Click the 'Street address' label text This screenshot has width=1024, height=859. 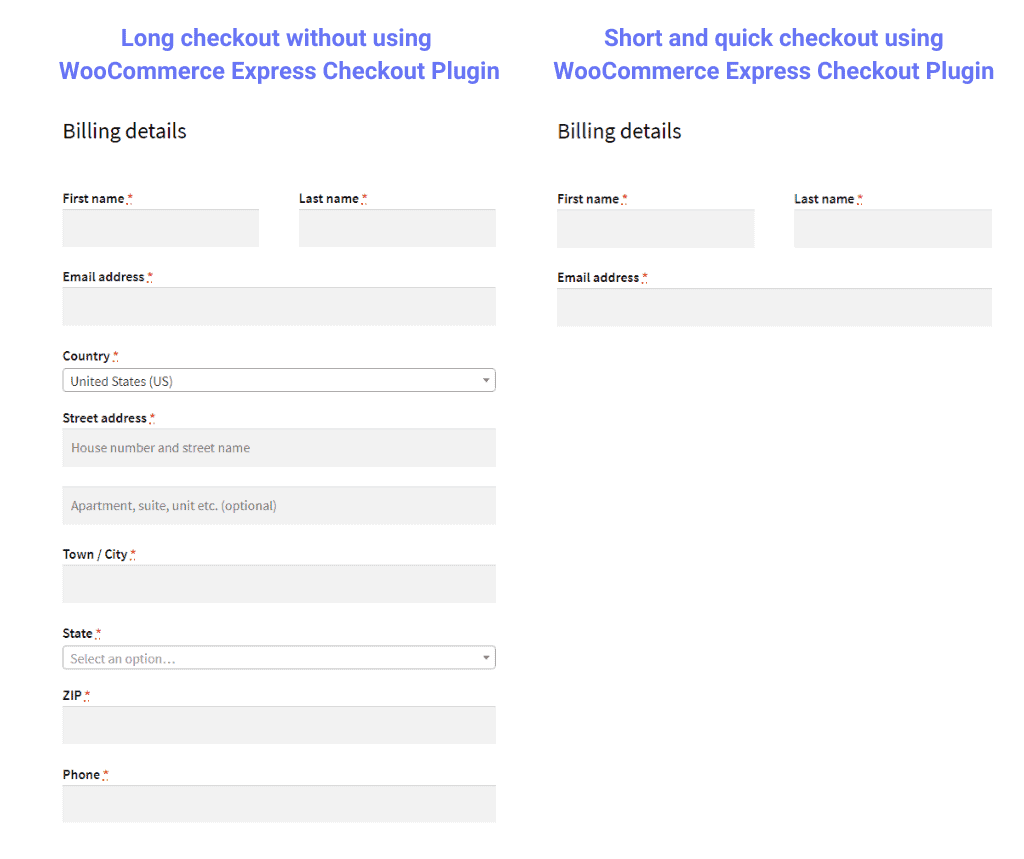click(x=105, y=418)
